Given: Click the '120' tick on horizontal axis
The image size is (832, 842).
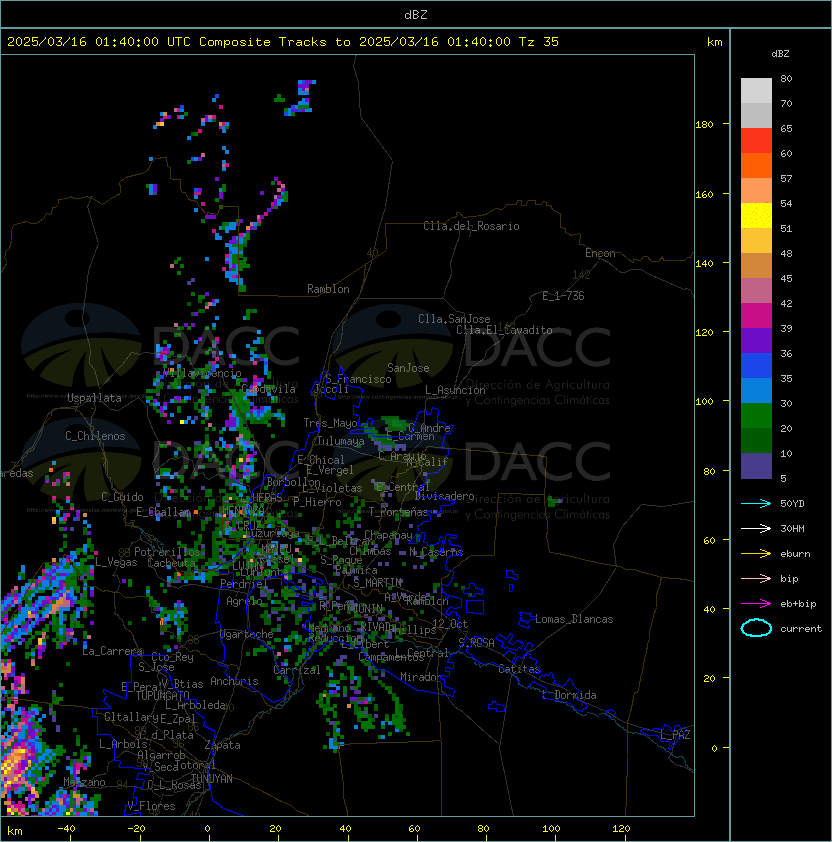Looking at the screenshot, I should 621,829.
